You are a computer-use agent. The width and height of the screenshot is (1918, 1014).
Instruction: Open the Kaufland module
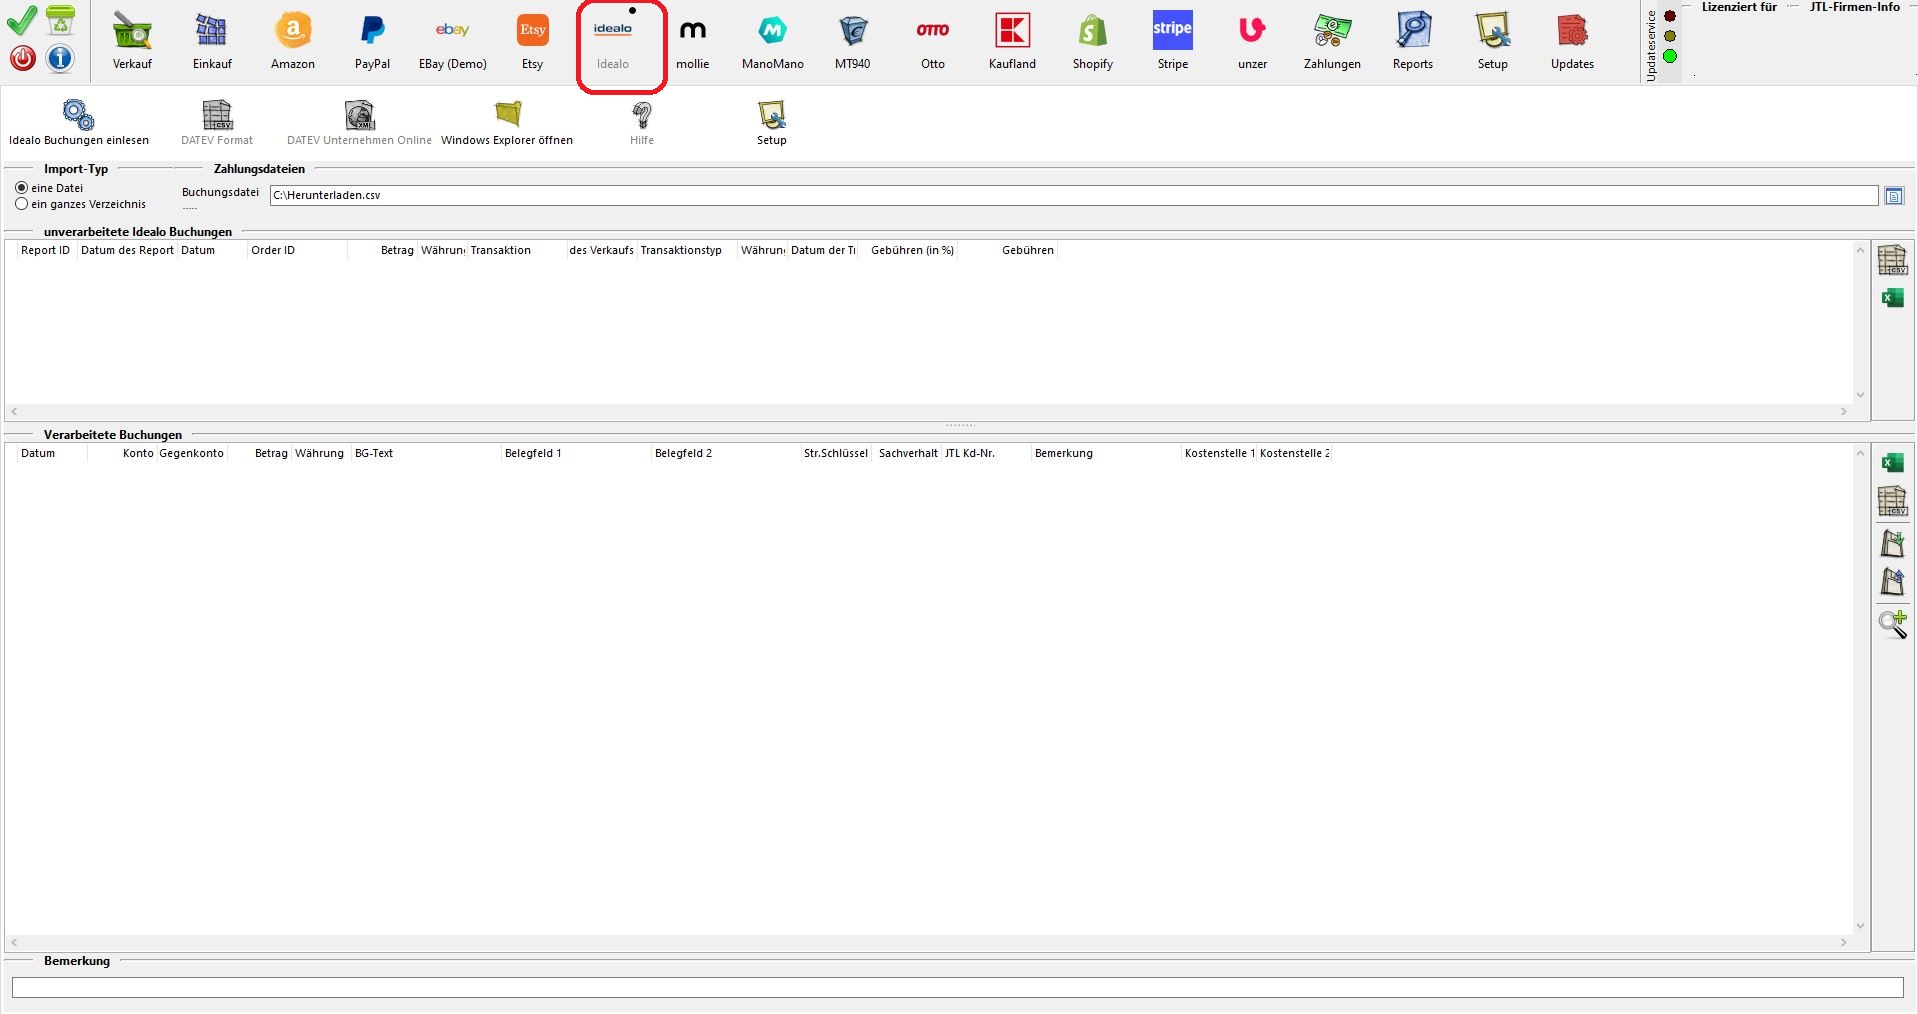click(x=1012, y=40)
